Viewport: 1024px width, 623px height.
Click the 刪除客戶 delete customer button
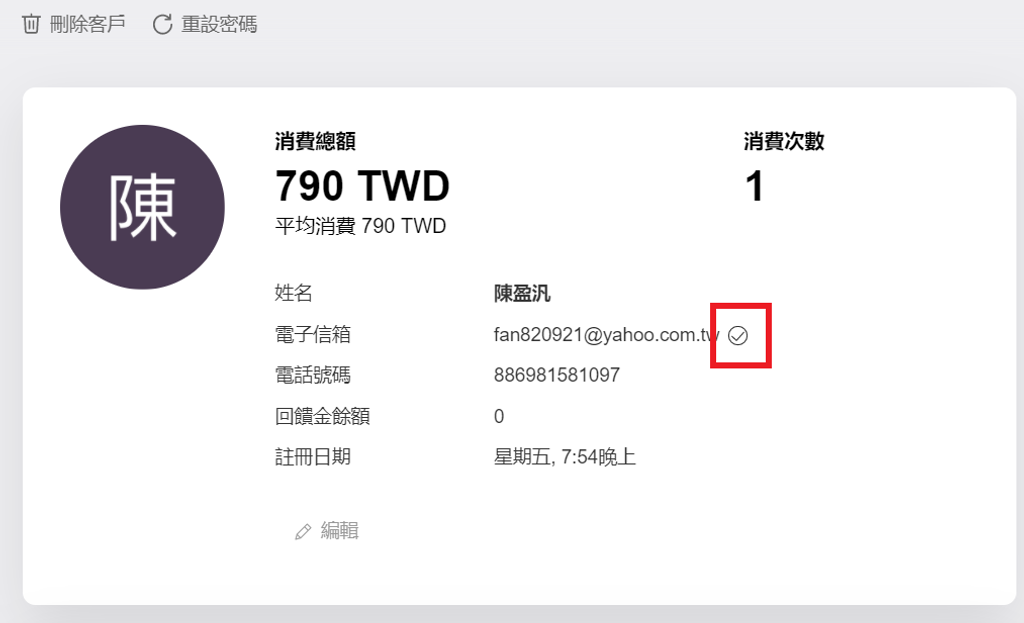pos(74,24)
